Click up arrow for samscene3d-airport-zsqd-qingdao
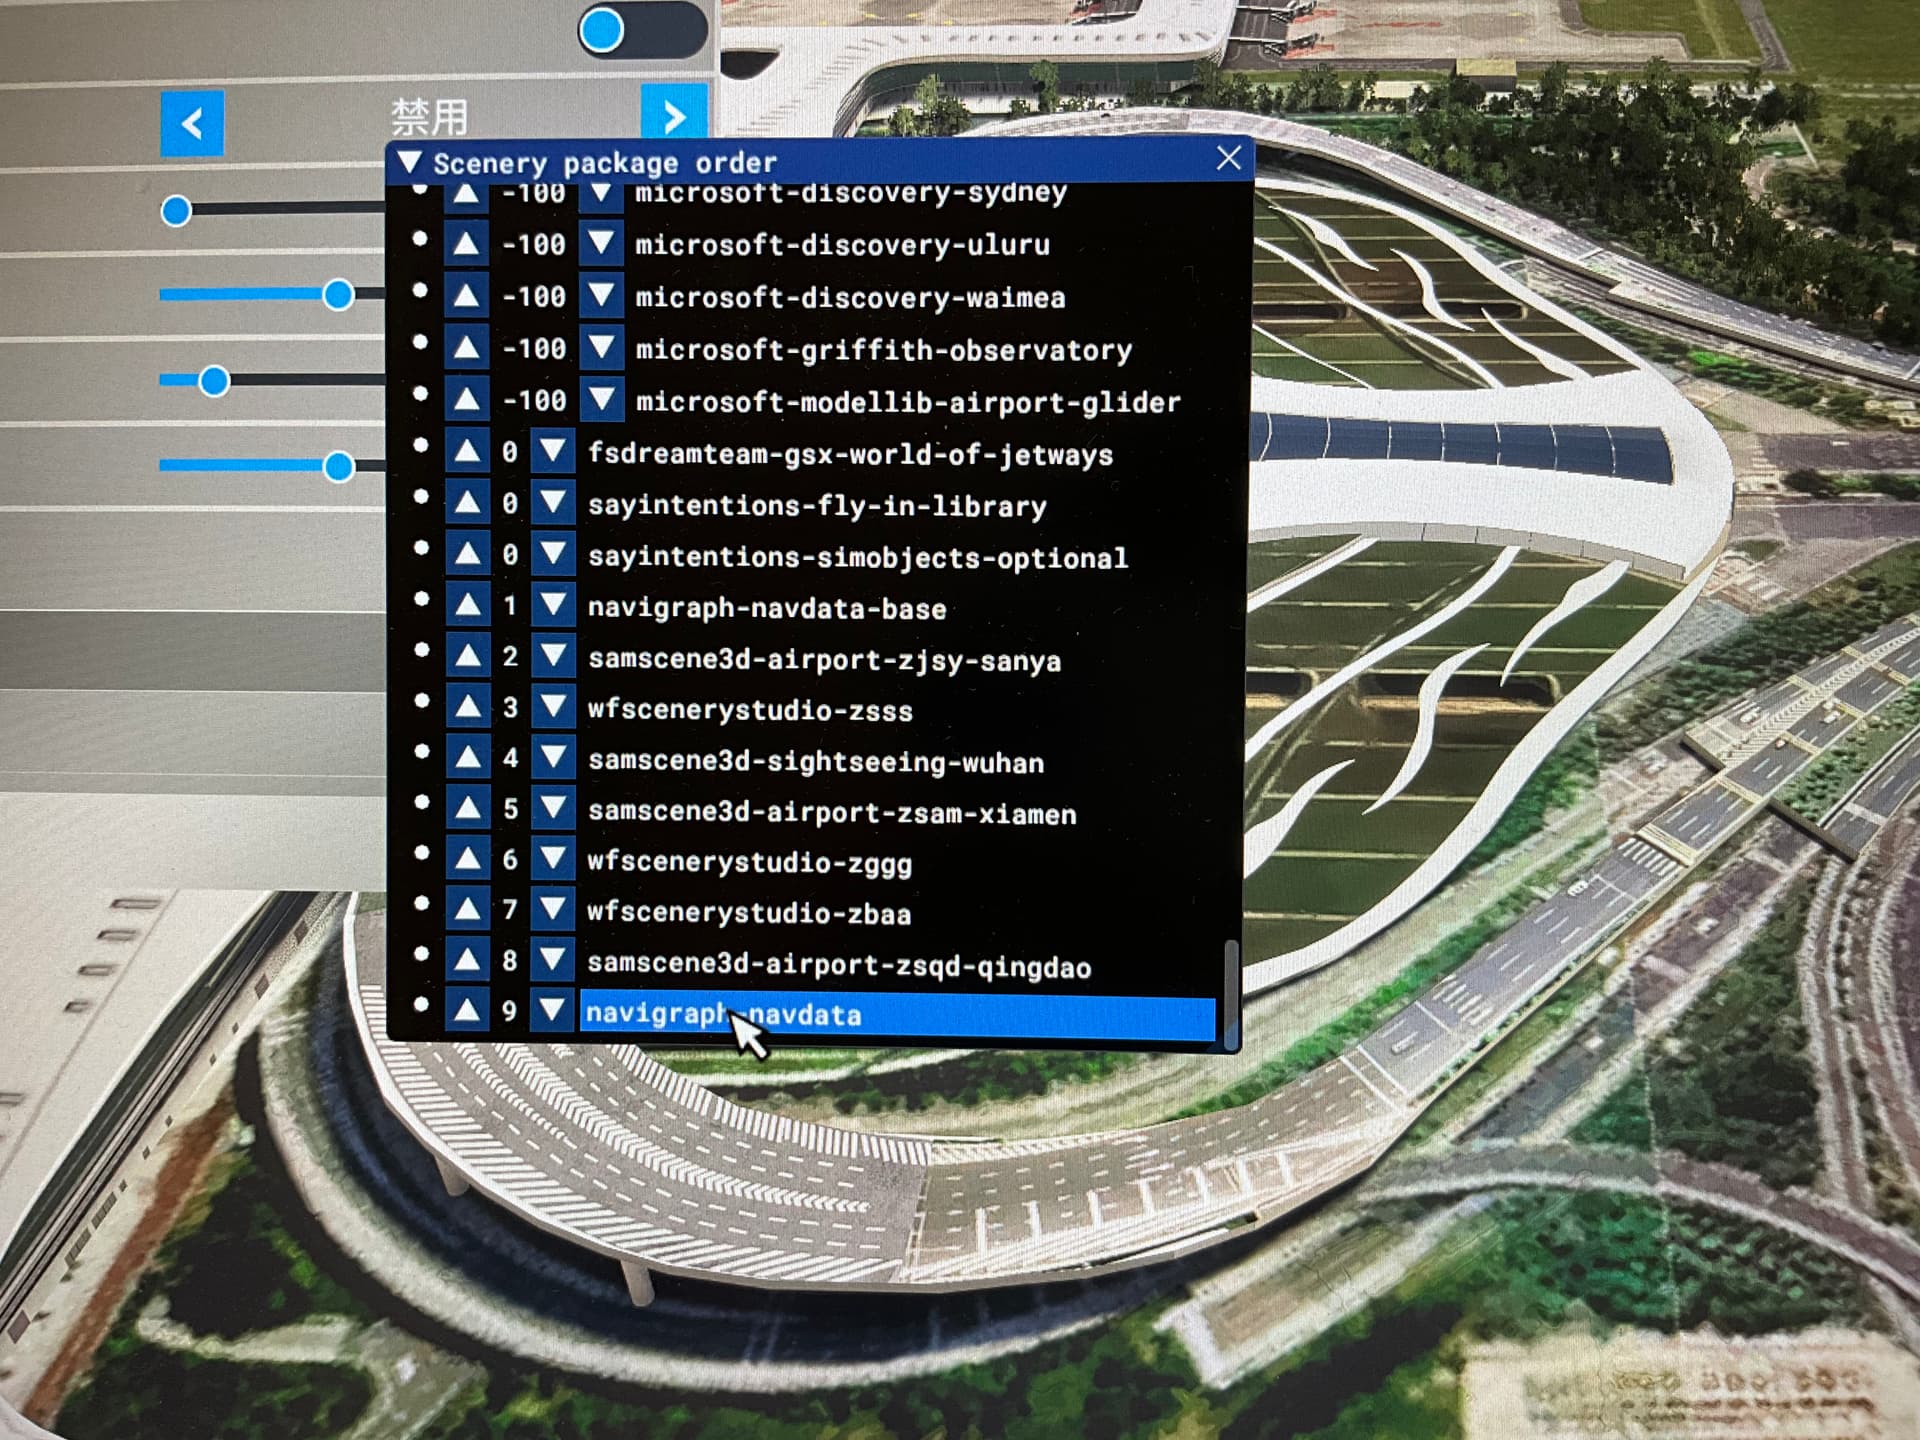The height and width of the screenshot is (1440, 1920). click(467, 961)
